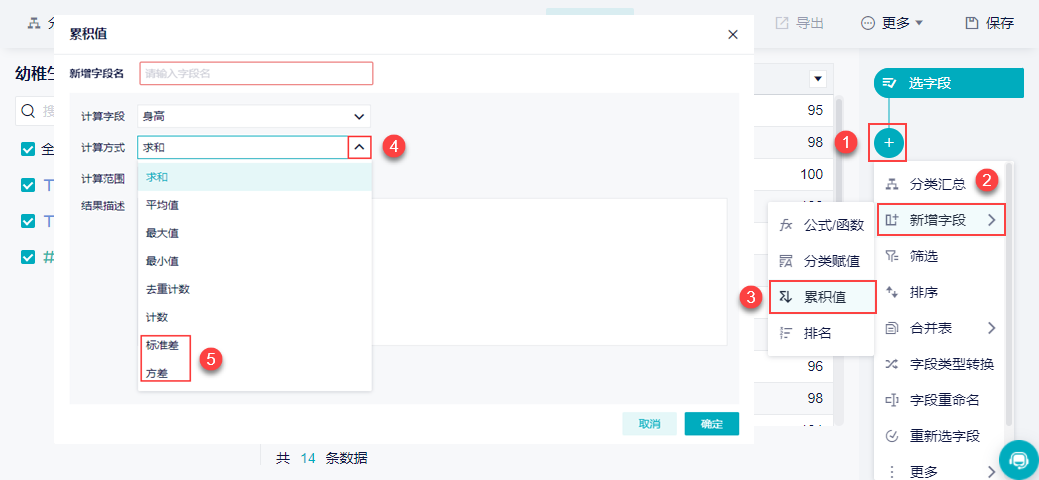Click the plus add-step icon
Screen dimensions: 1039x480
pyautogui.click(x=889, y=143)
